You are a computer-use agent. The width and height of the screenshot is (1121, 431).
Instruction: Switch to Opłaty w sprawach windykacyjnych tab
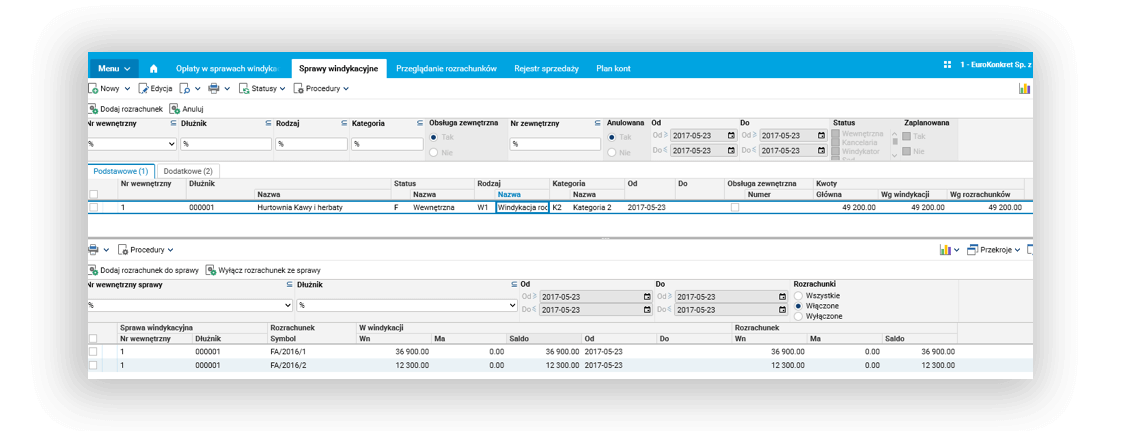(x=227, y=69)
